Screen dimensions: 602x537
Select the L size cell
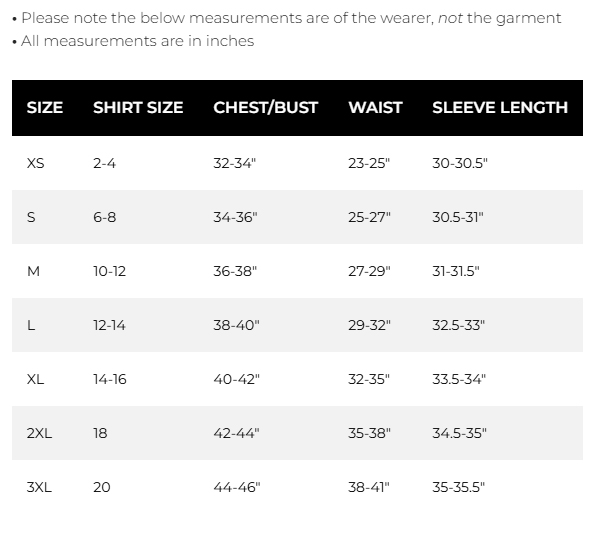31,325
